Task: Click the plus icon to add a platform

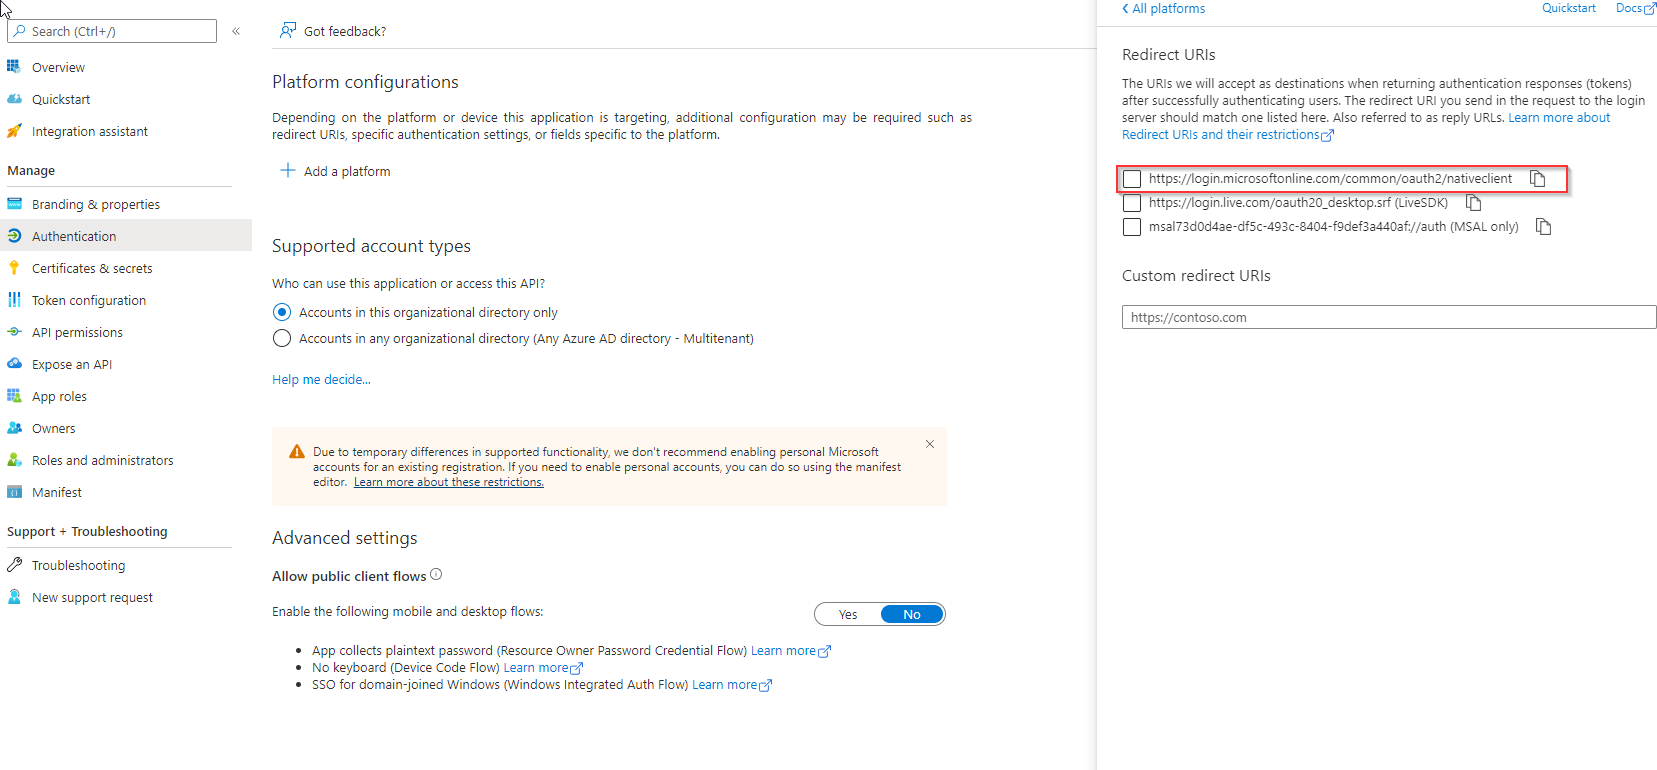Action: pyautogui.click(x=288, y=171)
